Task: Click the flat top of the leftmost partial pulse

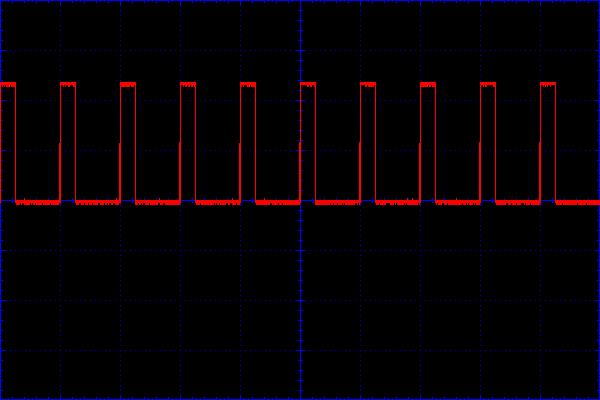Action: 7,85
